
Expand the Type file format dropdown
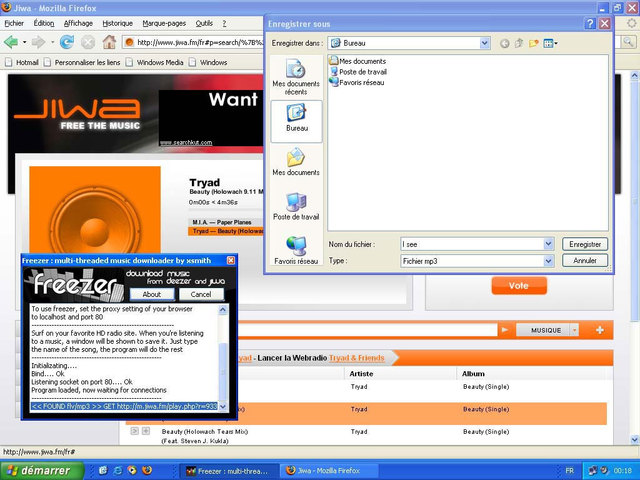(548, 261)
